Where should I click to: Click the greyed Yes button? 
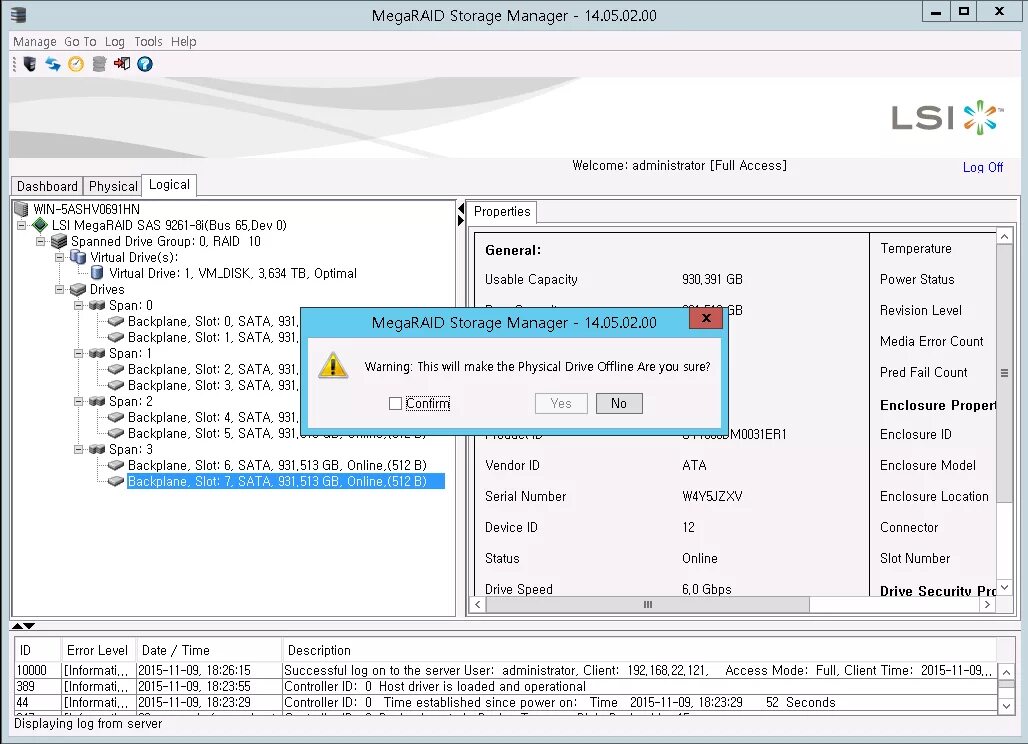(x=561, y=403)
